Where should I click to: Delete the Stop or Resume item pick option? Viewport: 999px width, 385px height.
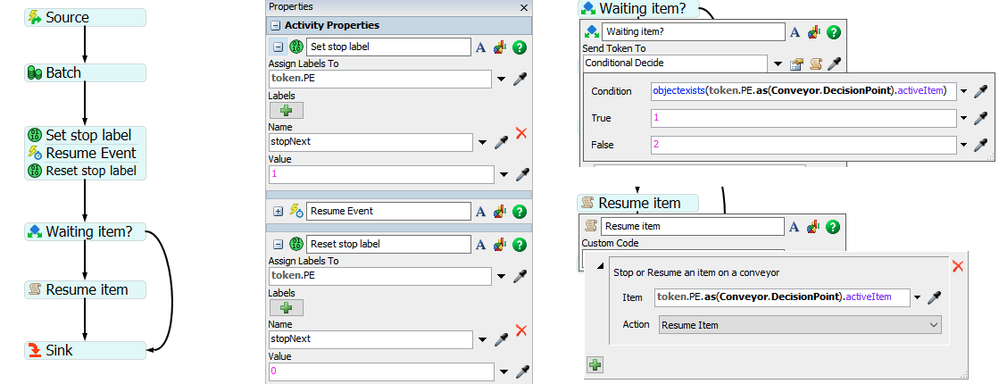click(958, 266)
